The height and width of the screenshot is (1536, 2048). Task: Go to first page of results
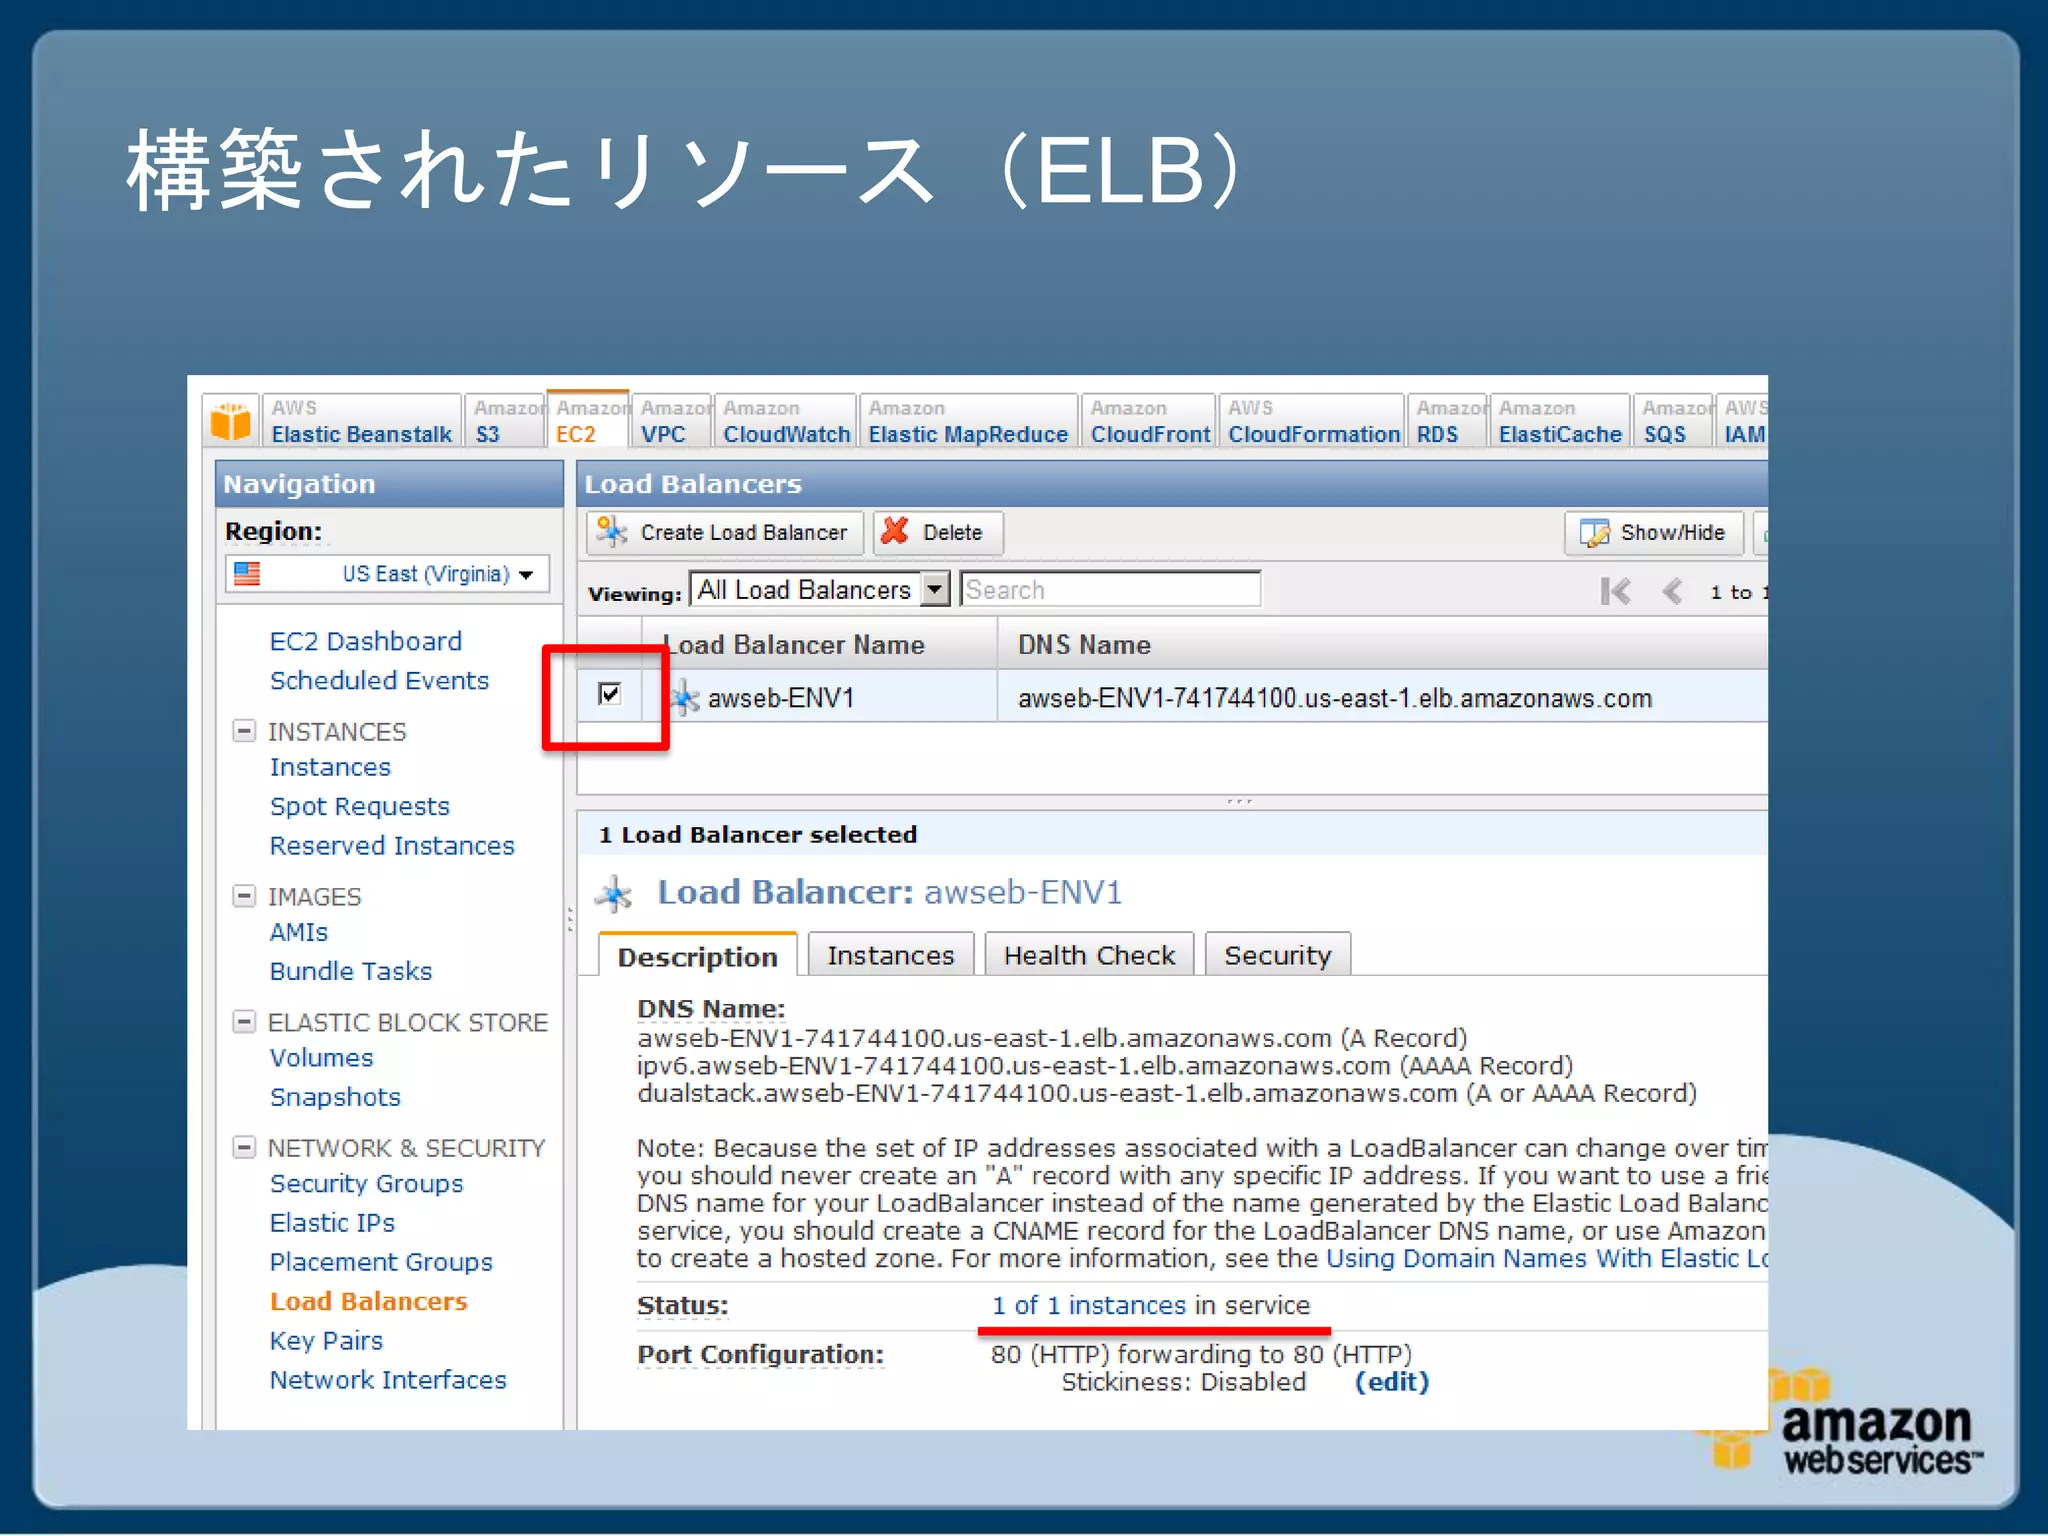(1615, 591)
